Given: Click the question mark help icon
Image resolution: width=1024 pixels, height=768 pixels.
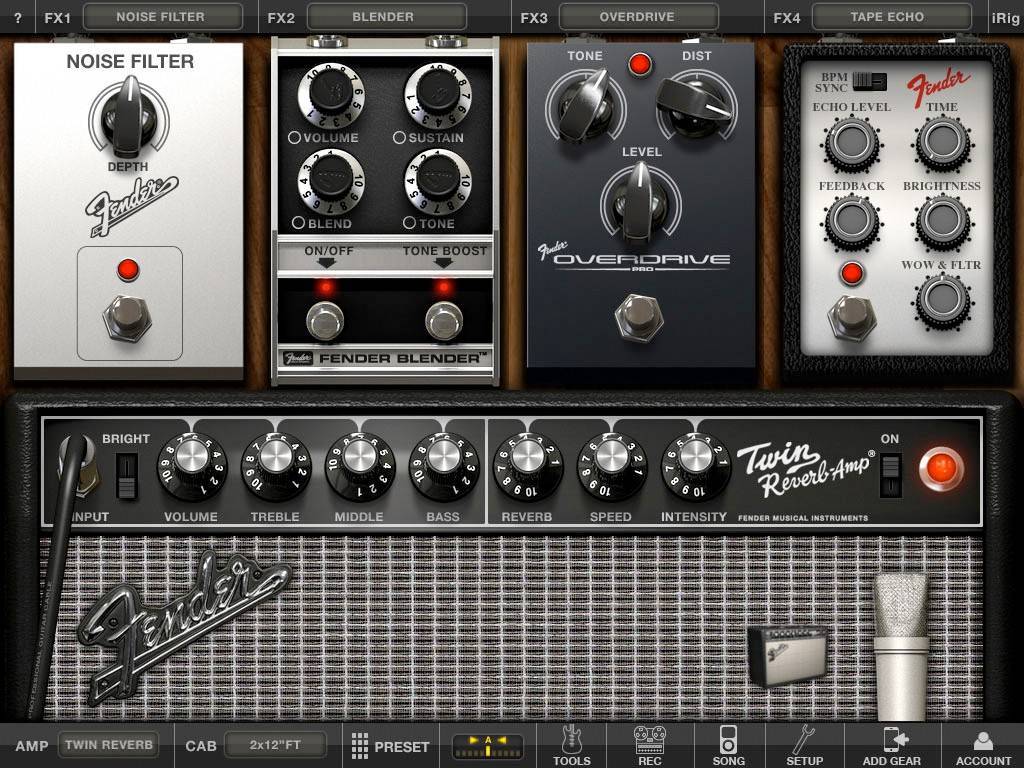Looking at the screenshot, I should click(x=18, y=17).
